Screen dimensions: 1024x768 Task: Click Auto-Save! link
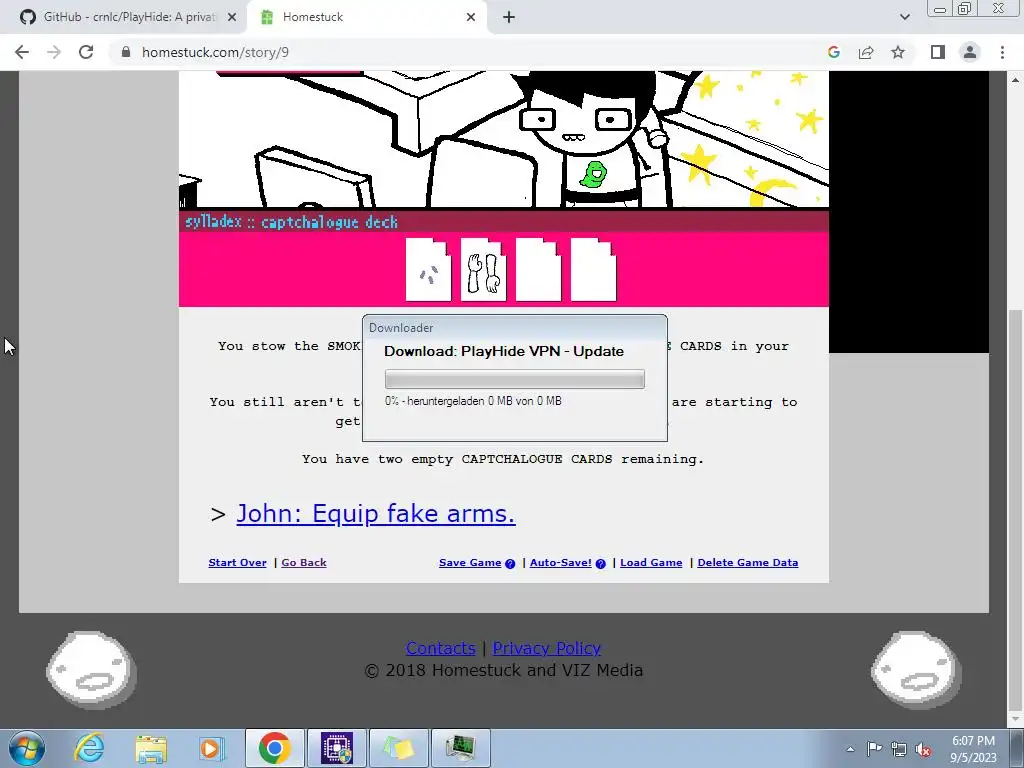pos(560,562)
